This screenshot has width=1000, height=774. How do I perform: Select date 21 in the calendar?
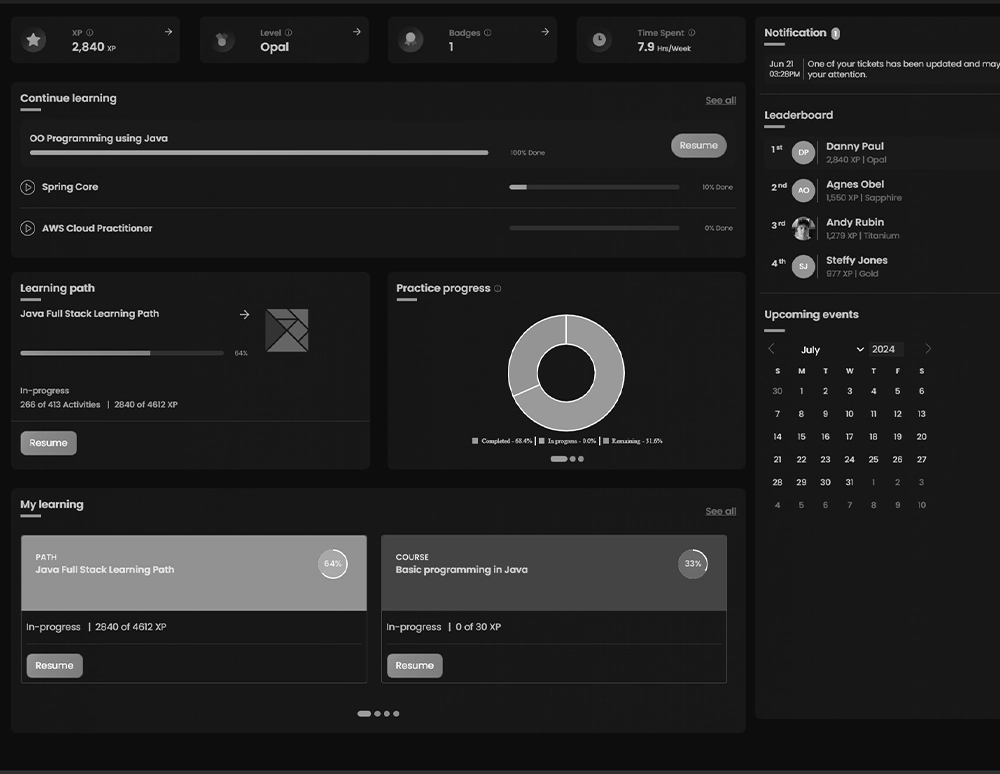pos(777,460)
